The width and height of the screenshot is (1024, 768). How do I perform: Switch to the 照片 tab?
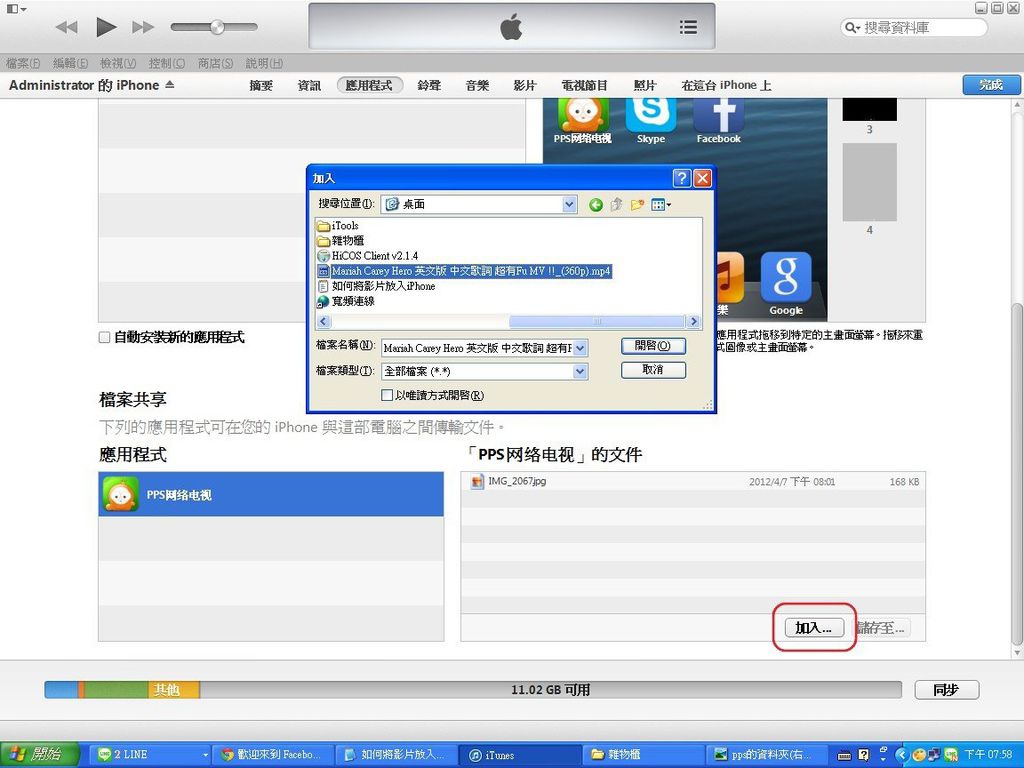644,85
